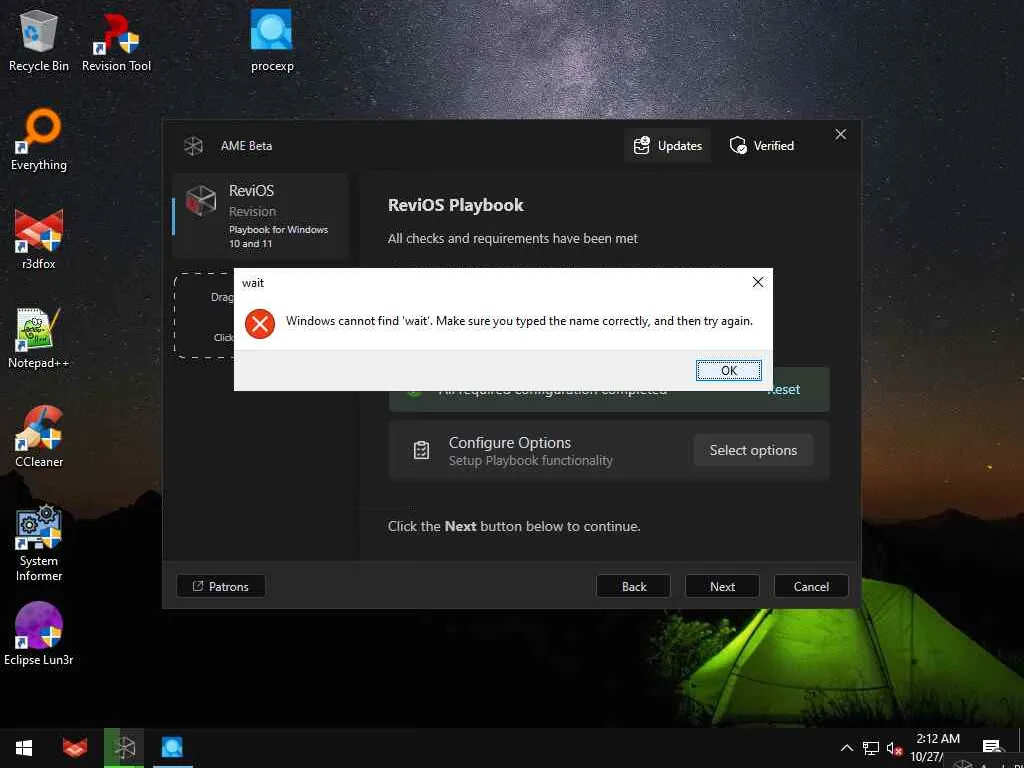Open CCleaner desktop shortcut

[39, 436]
